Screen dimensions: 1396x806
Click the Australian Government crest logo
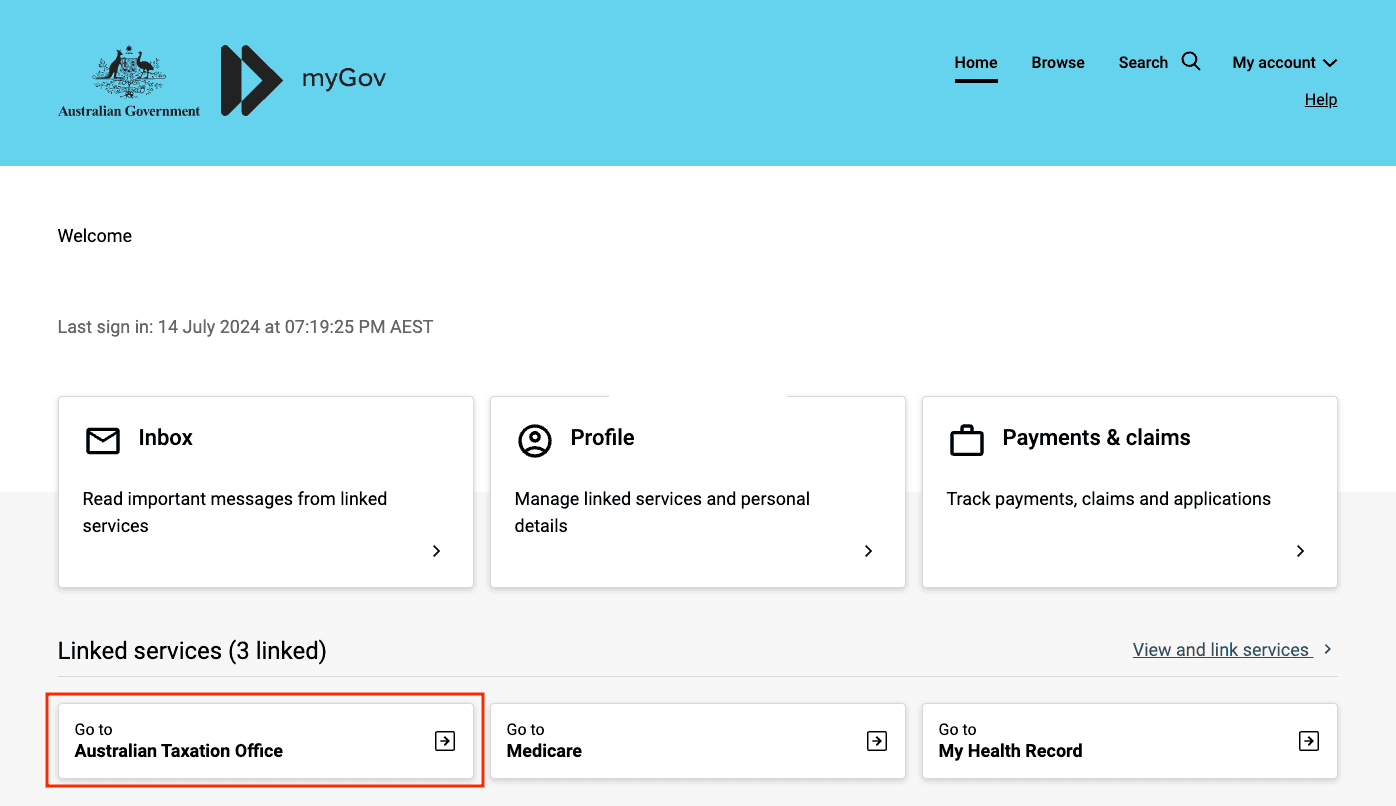pyautogui.click(x=129, y=81)
